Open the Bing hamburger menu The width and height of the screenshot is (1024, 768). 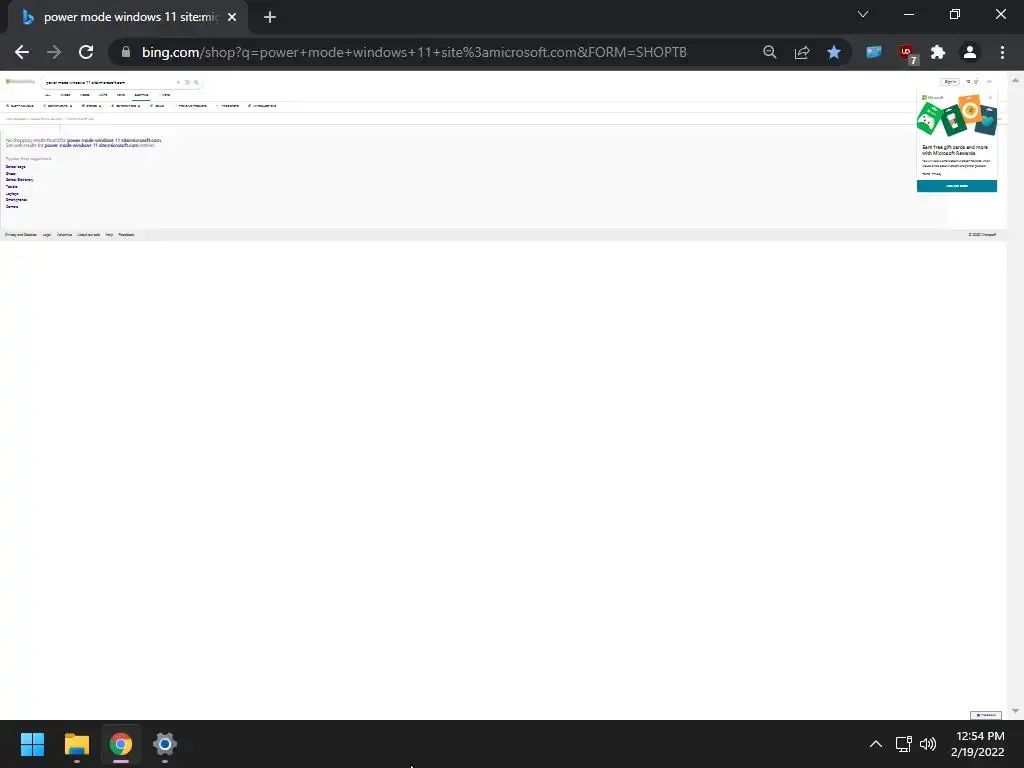[989, 82]
